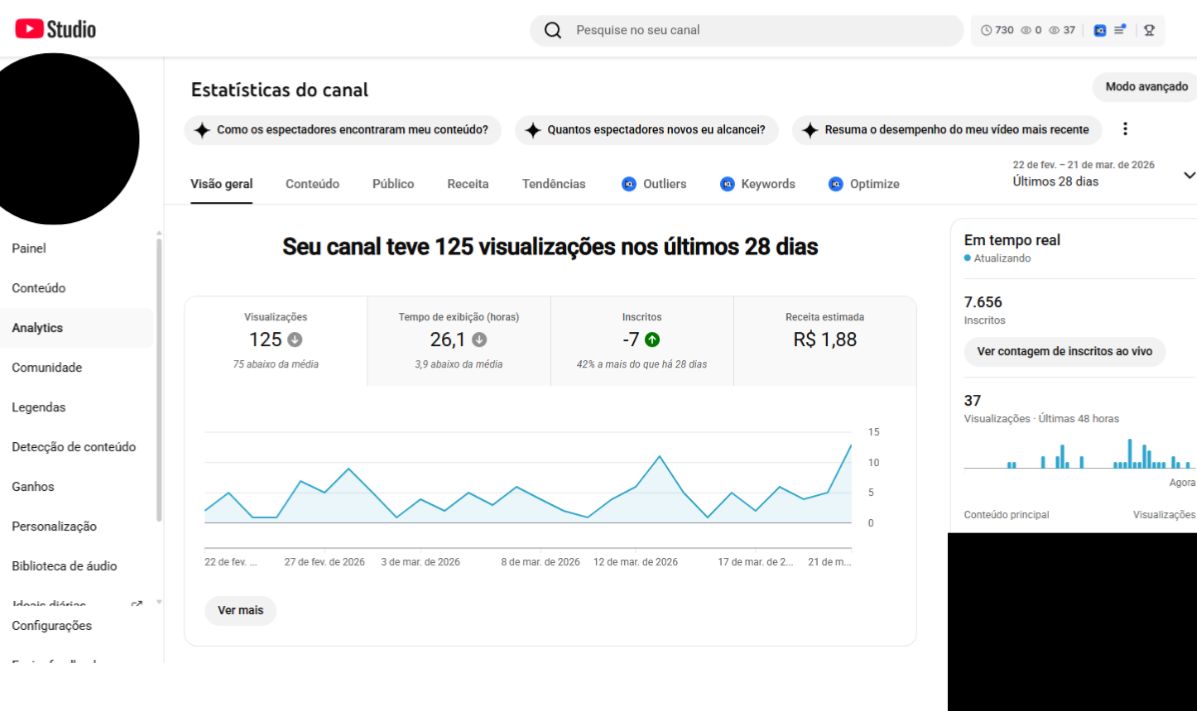Click the 'Em tempo real' card title
This screenshot has width=1197, height=711.
click(1011, 240)
